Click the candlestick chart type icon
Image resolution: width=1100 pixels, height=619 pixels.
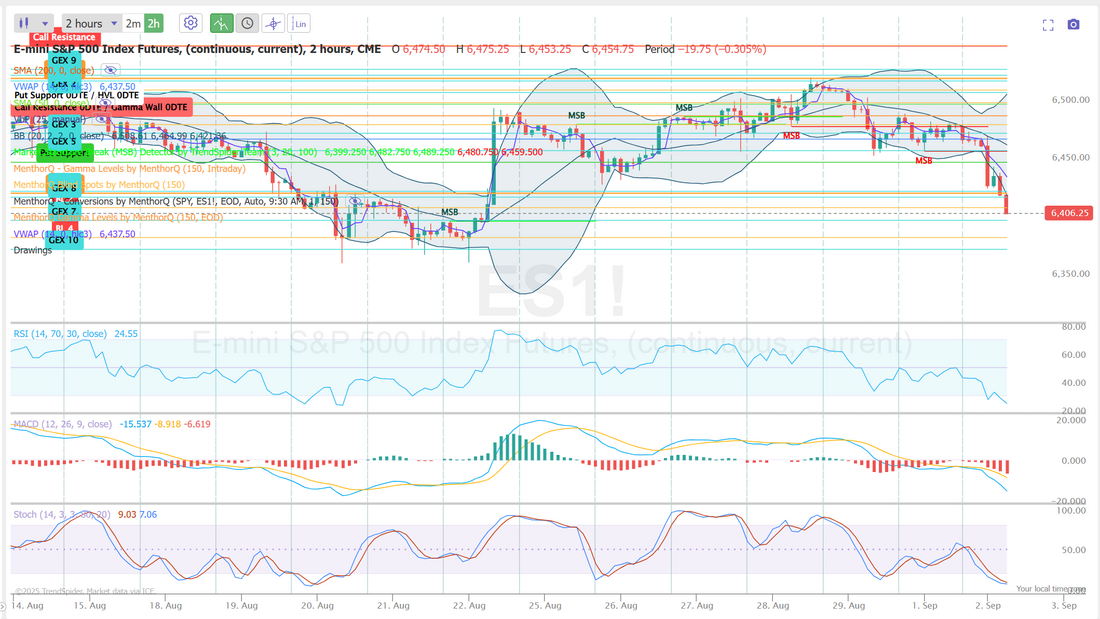(x=25, y=23)
